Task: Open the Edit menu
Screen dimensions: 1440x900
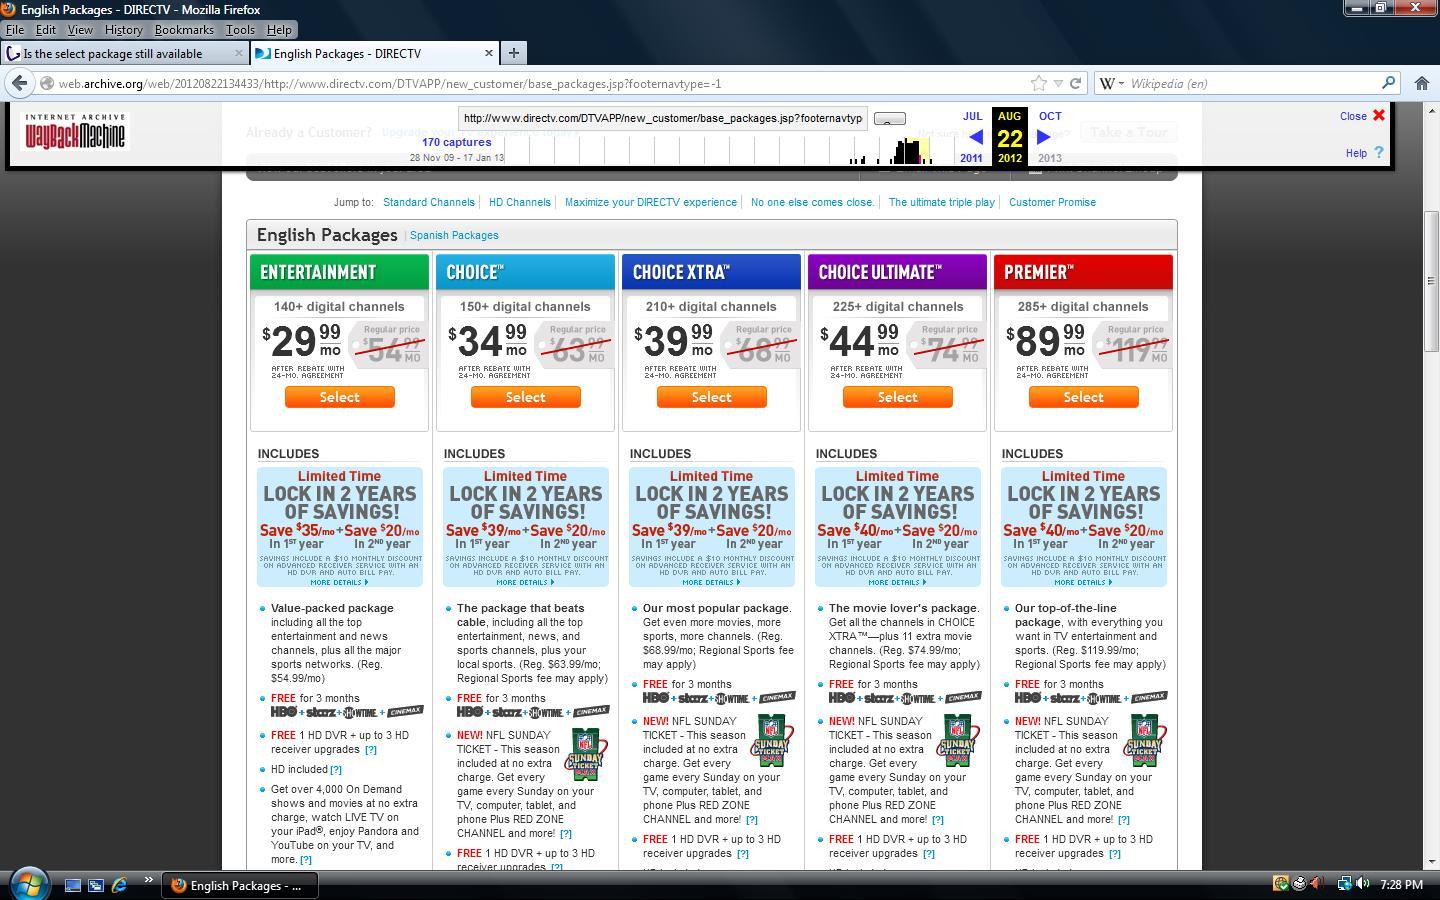Action: coord(46,30)
